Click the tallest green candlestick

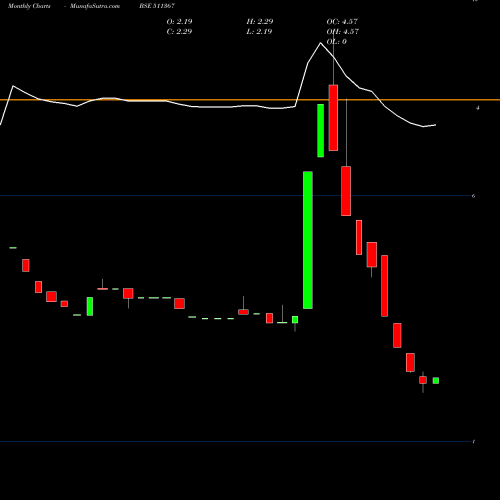click(308, 240)
